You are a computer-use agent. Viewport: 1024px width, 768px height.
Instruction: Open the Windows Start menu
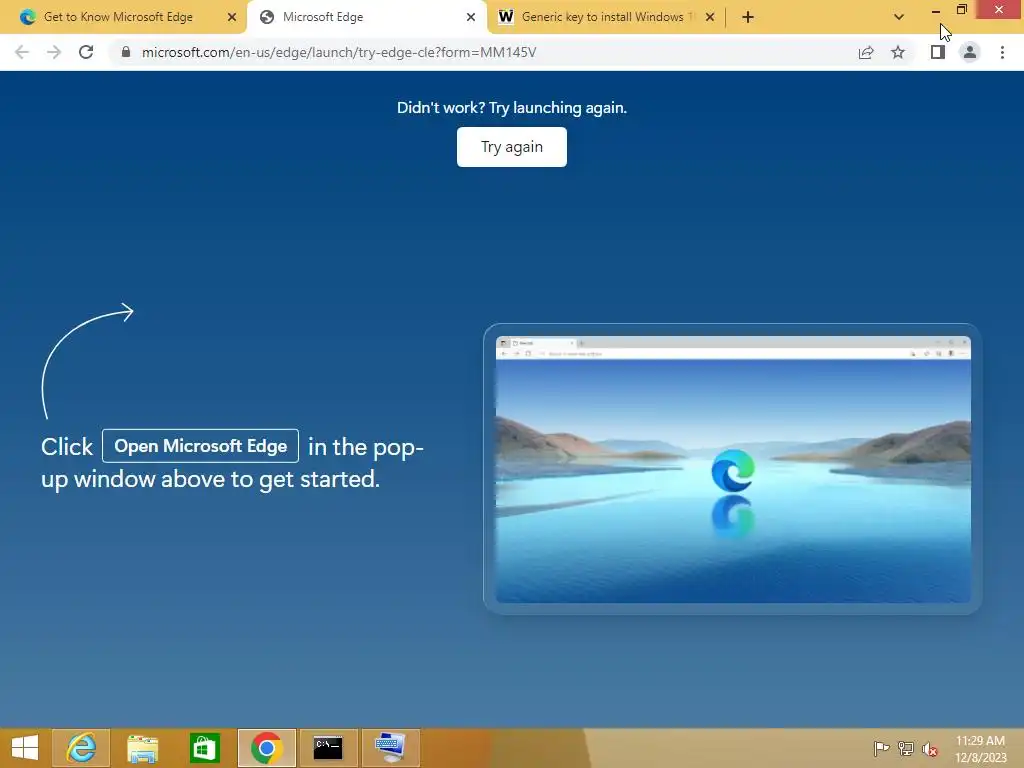pos(25,748)
